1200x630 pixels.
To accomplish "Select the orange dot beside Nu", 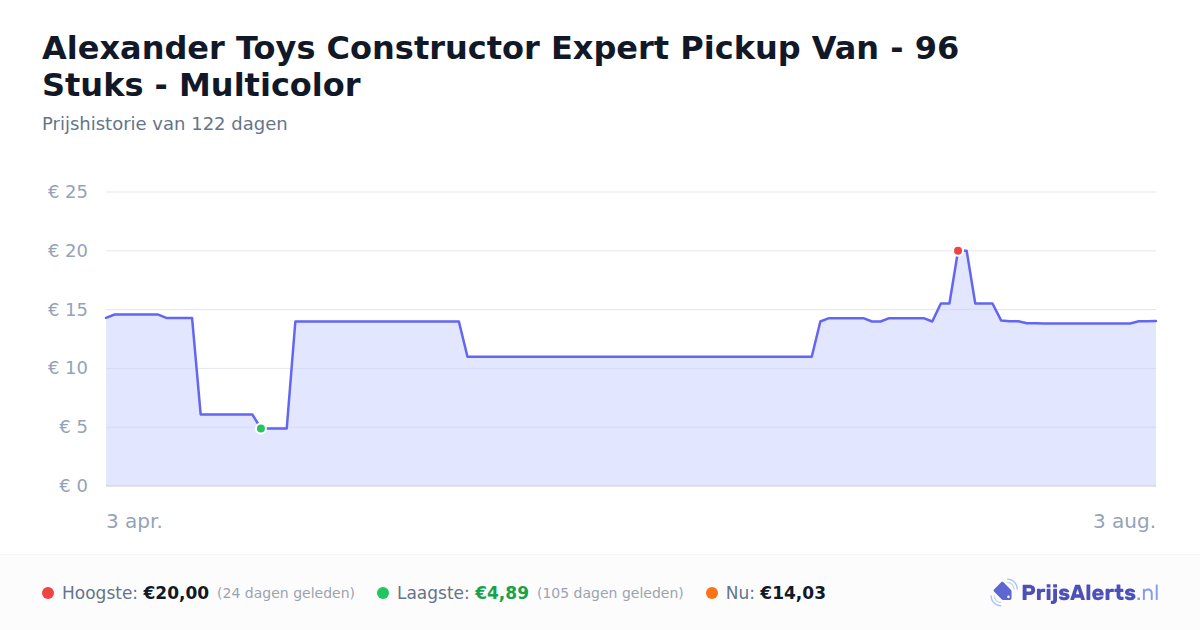I will coord(712,593).
